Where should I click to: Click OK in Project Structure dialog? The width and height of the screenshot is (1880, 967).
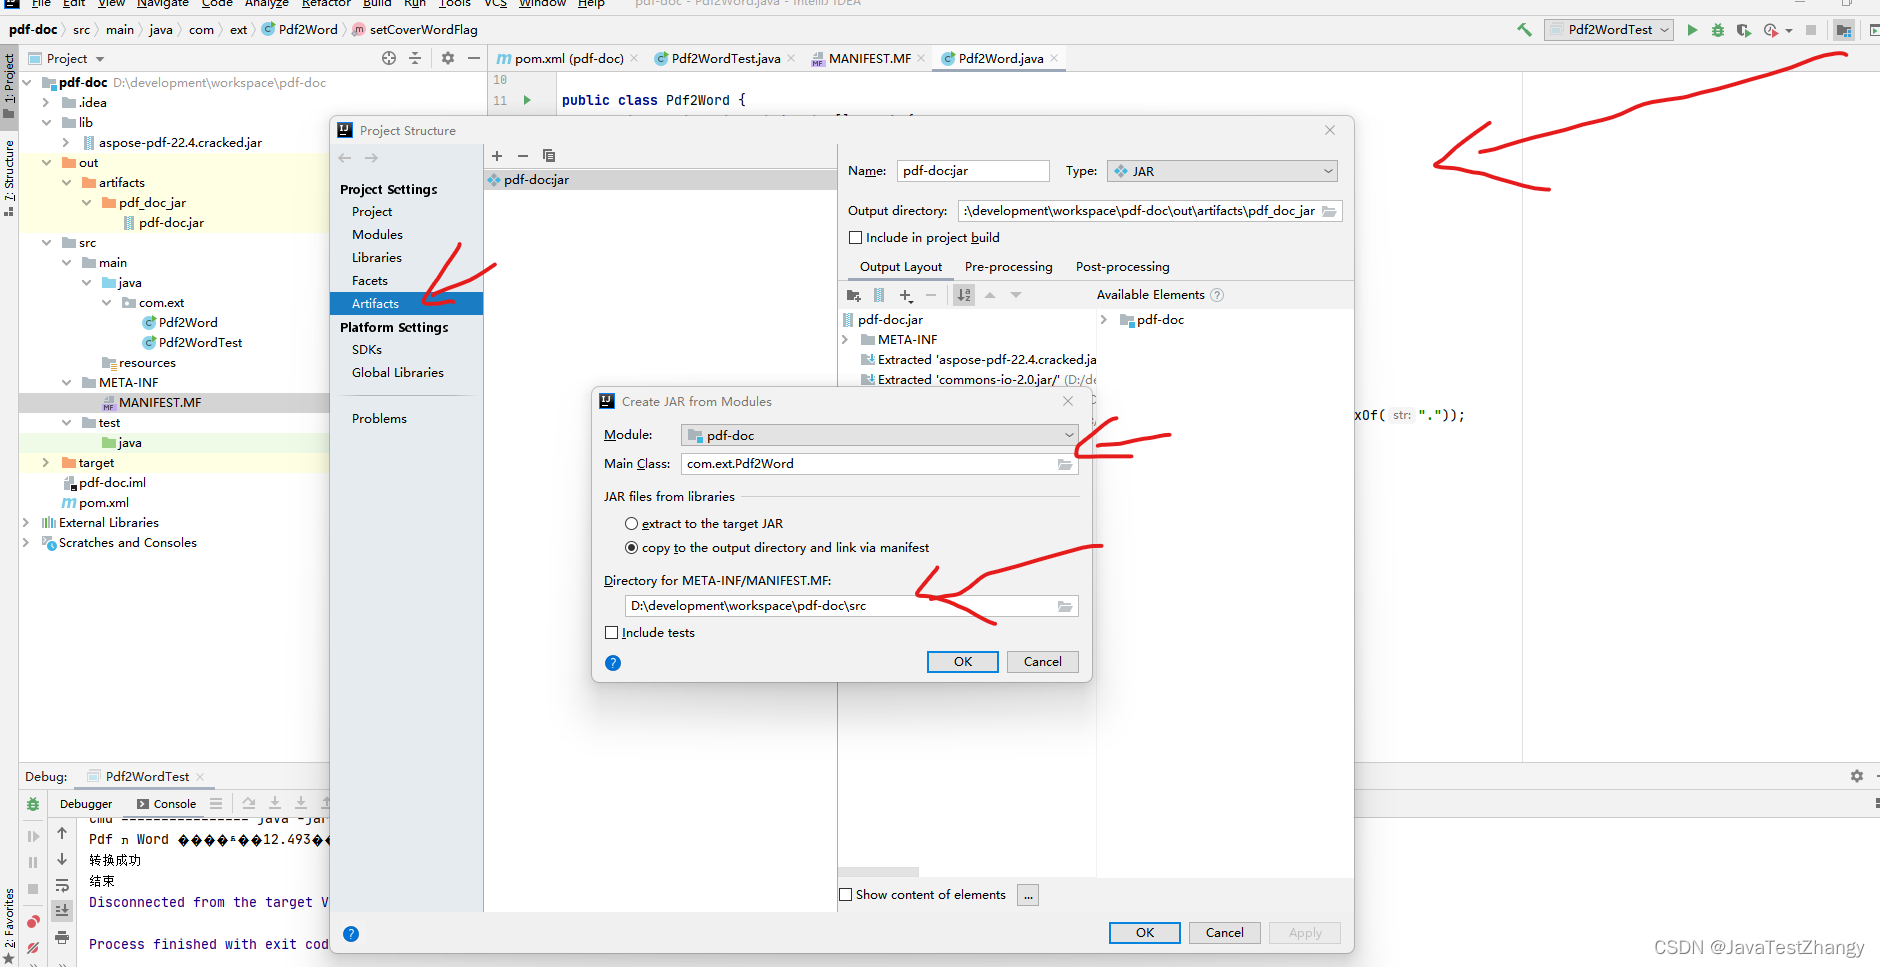pos(1144,933)
